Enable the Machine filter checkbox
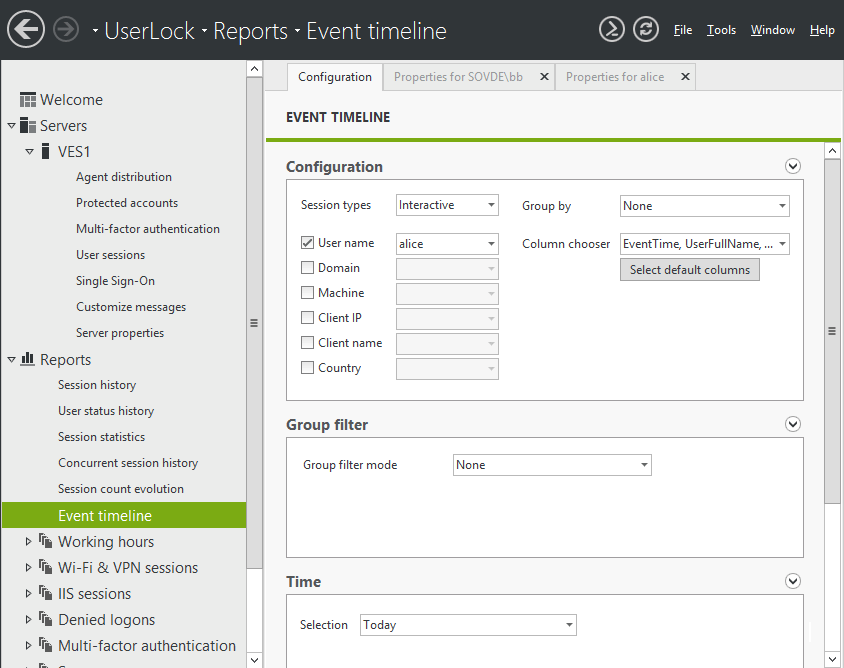The image size is (844, 668). [x=307, y=292]
